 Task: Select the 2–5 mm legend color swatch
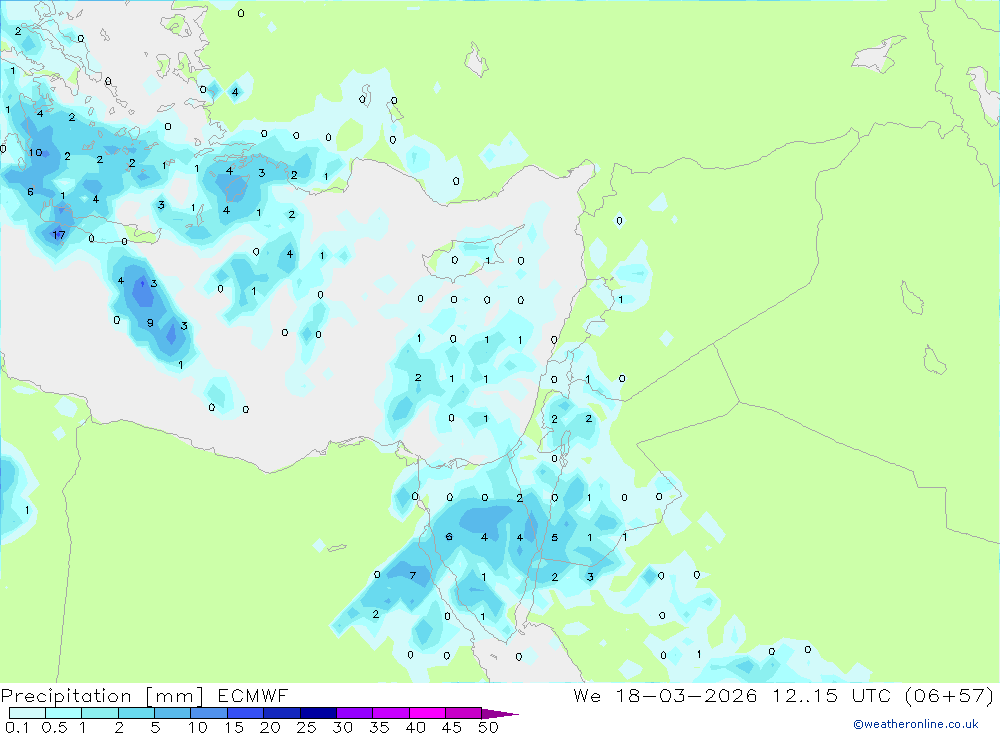coord(136,713)
